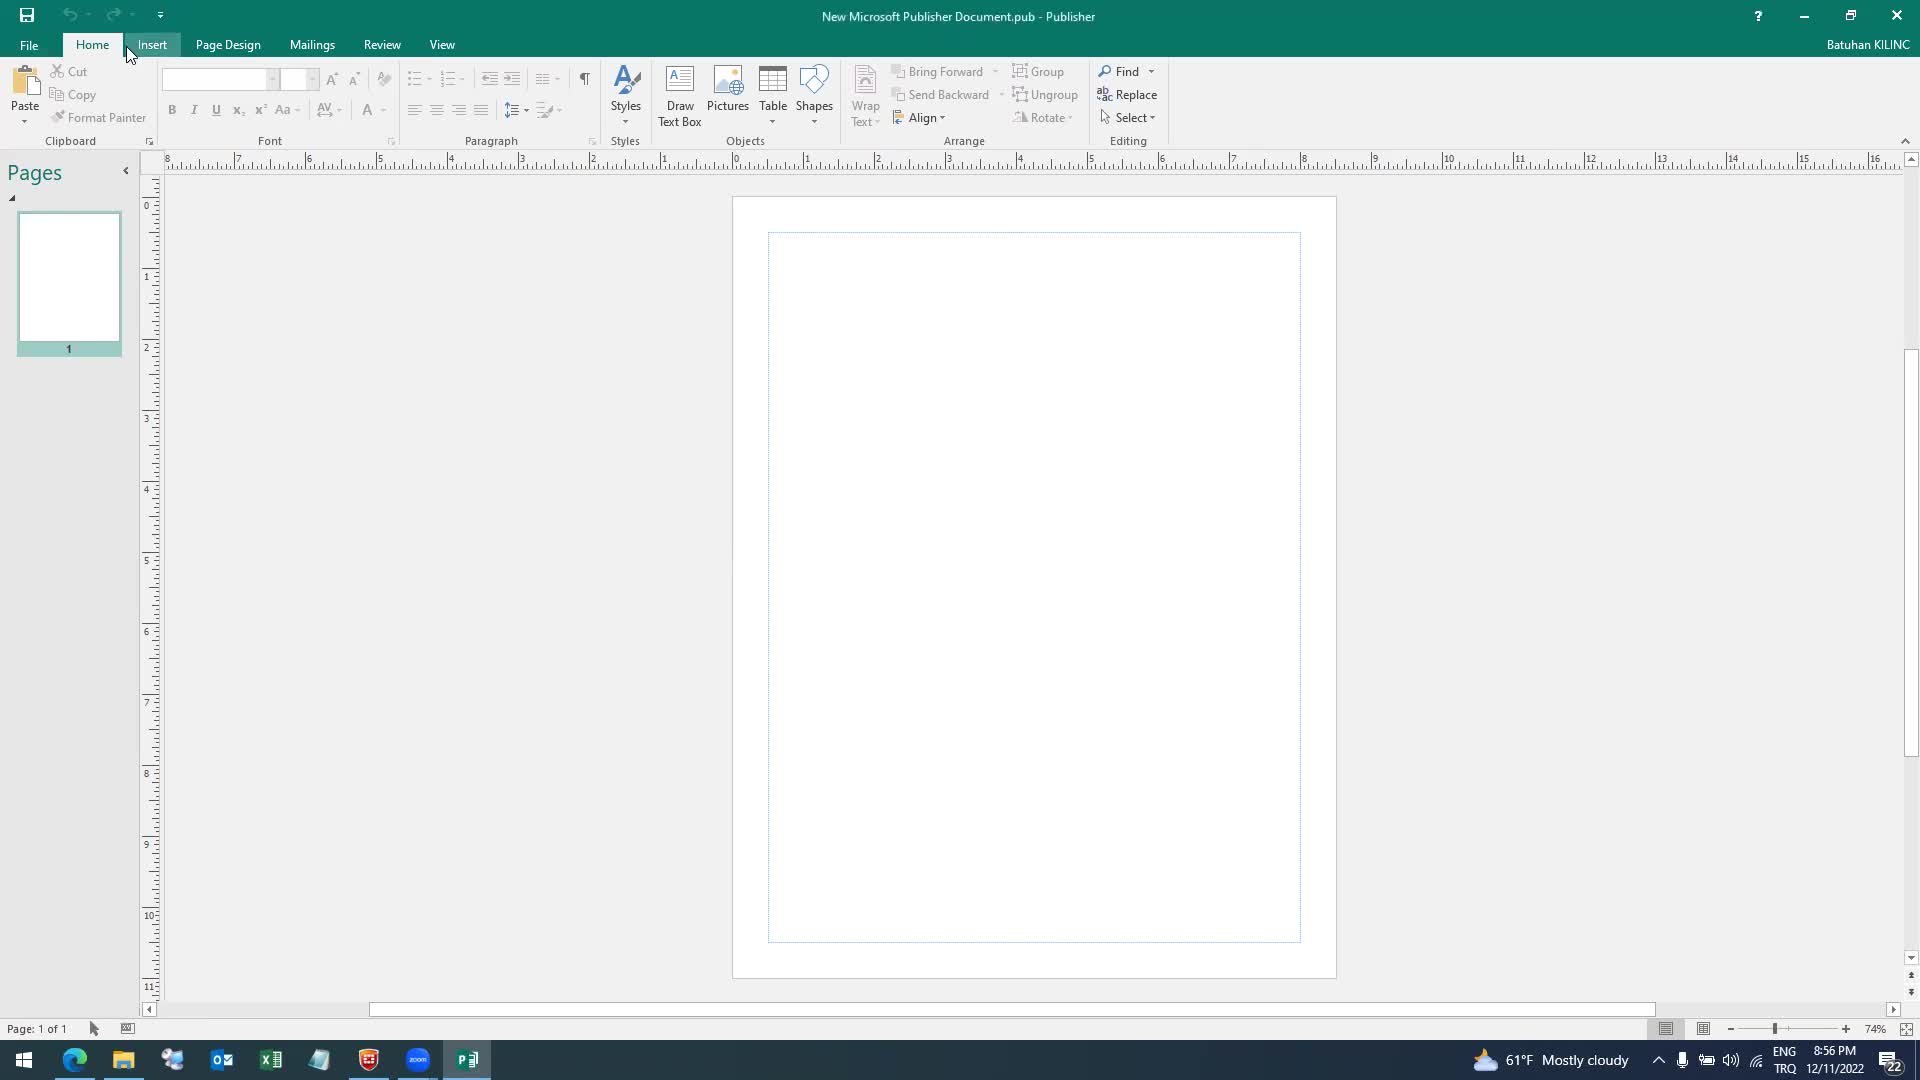Toggle Bold formatting
This screenshot has width=1920, height=1080.
pyautogui.click(x=172, y=110)
